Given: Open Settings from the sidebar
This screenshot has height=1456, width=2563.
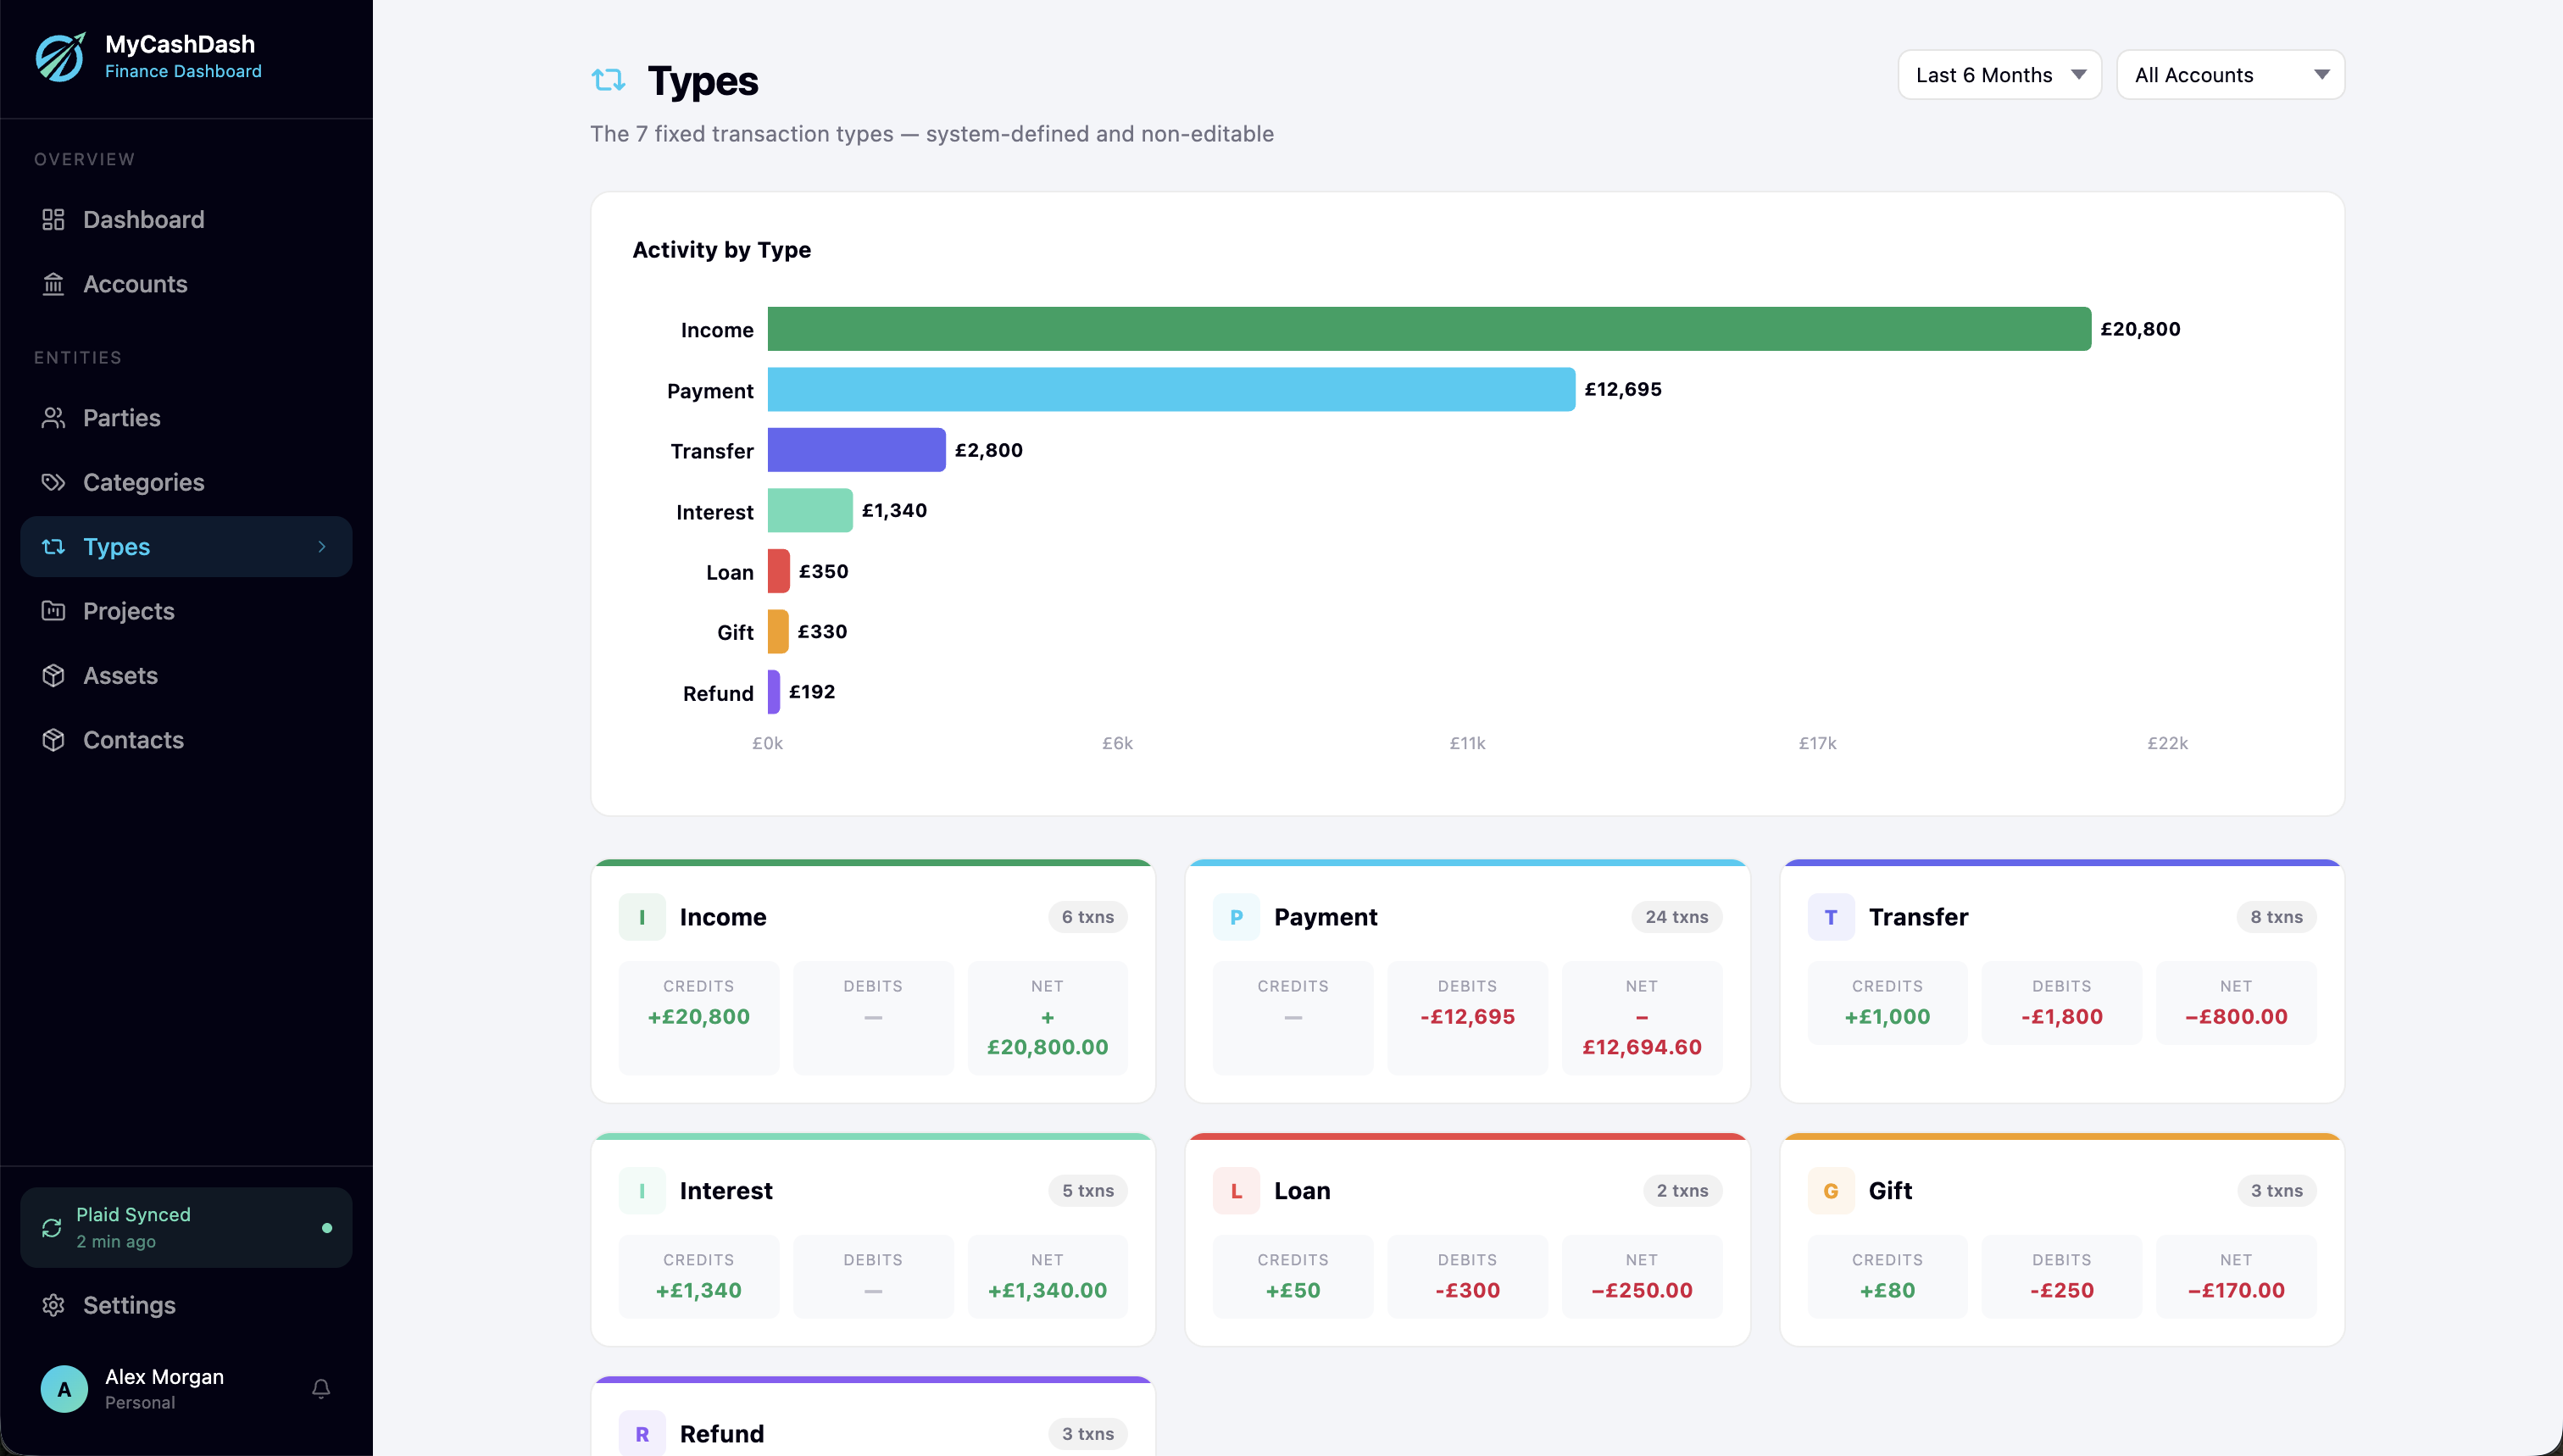Looking at the screenshot, I should pos(129,1305).
